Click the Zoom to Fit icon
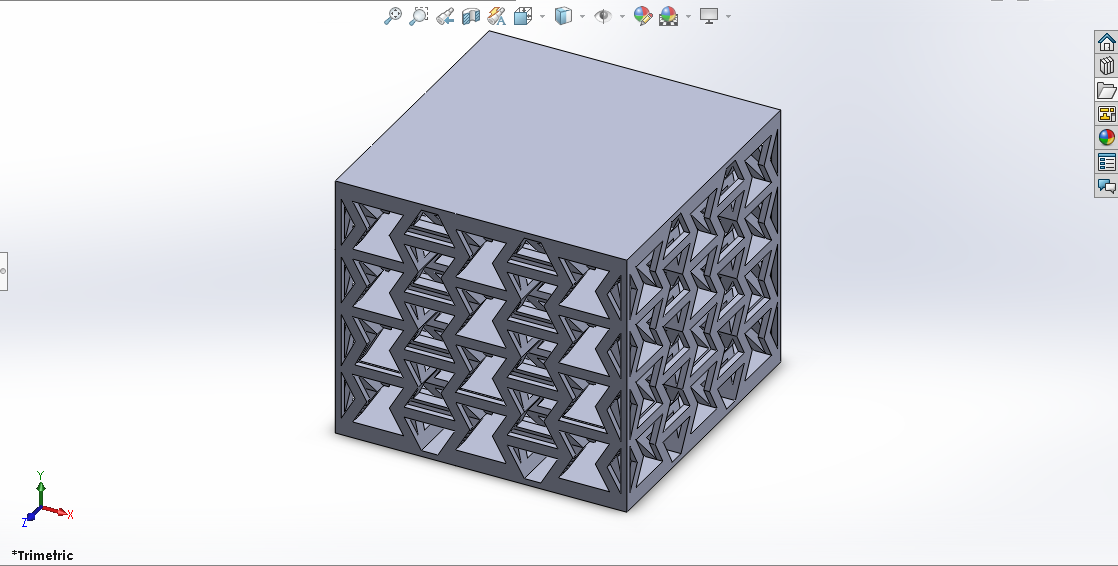 (392, 16)
